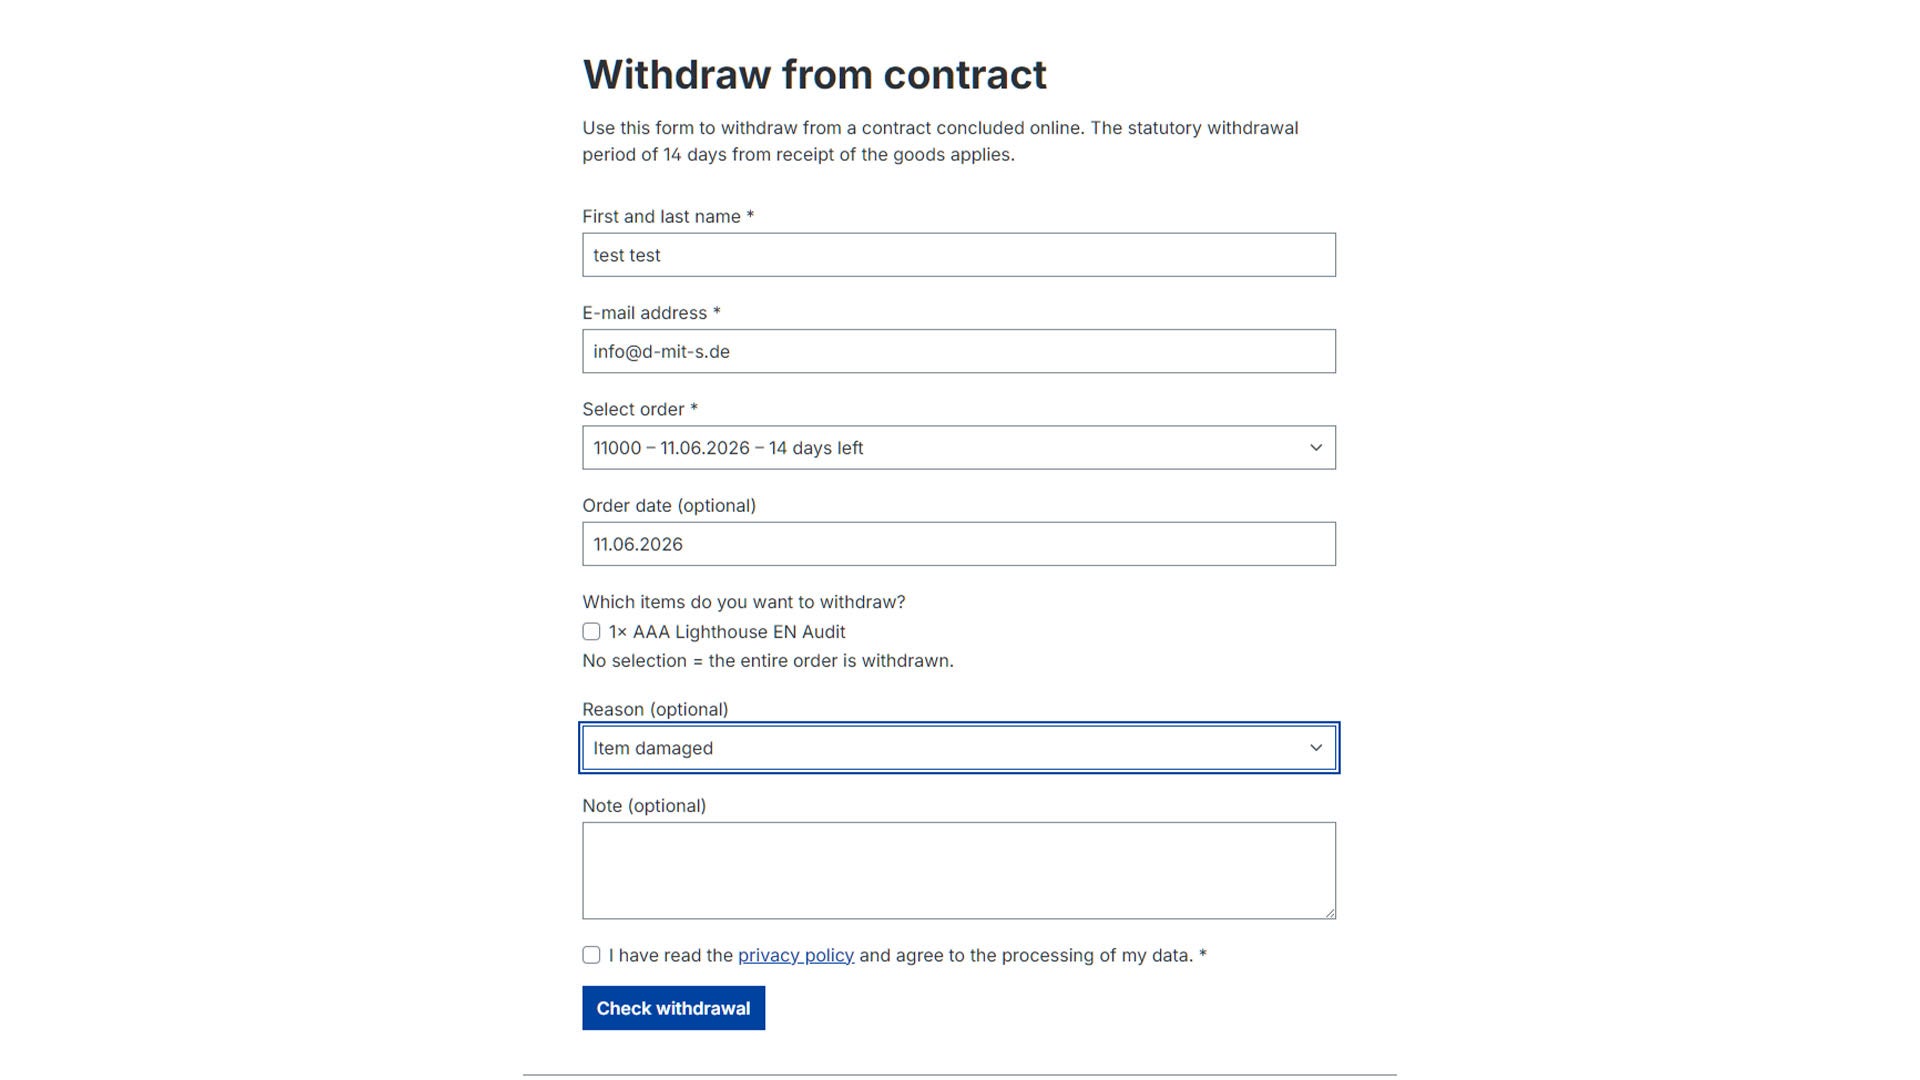Click inside the Note text area
Image resolution: width=1920 pixels, height=1080 pixels.
[x=959, y=871]
